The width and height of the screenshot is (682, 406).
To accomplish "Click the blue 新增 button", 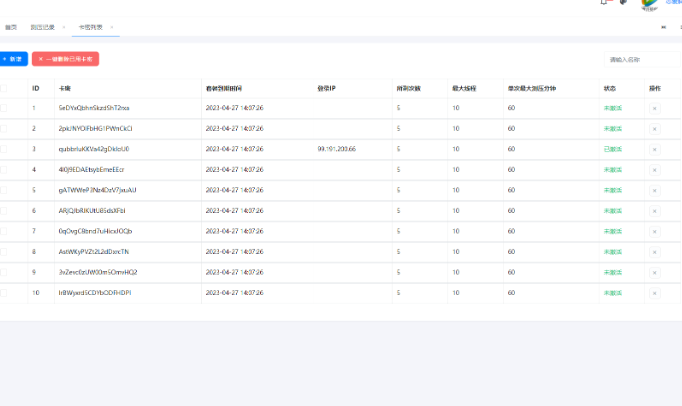I will click(x=14, y=60).
